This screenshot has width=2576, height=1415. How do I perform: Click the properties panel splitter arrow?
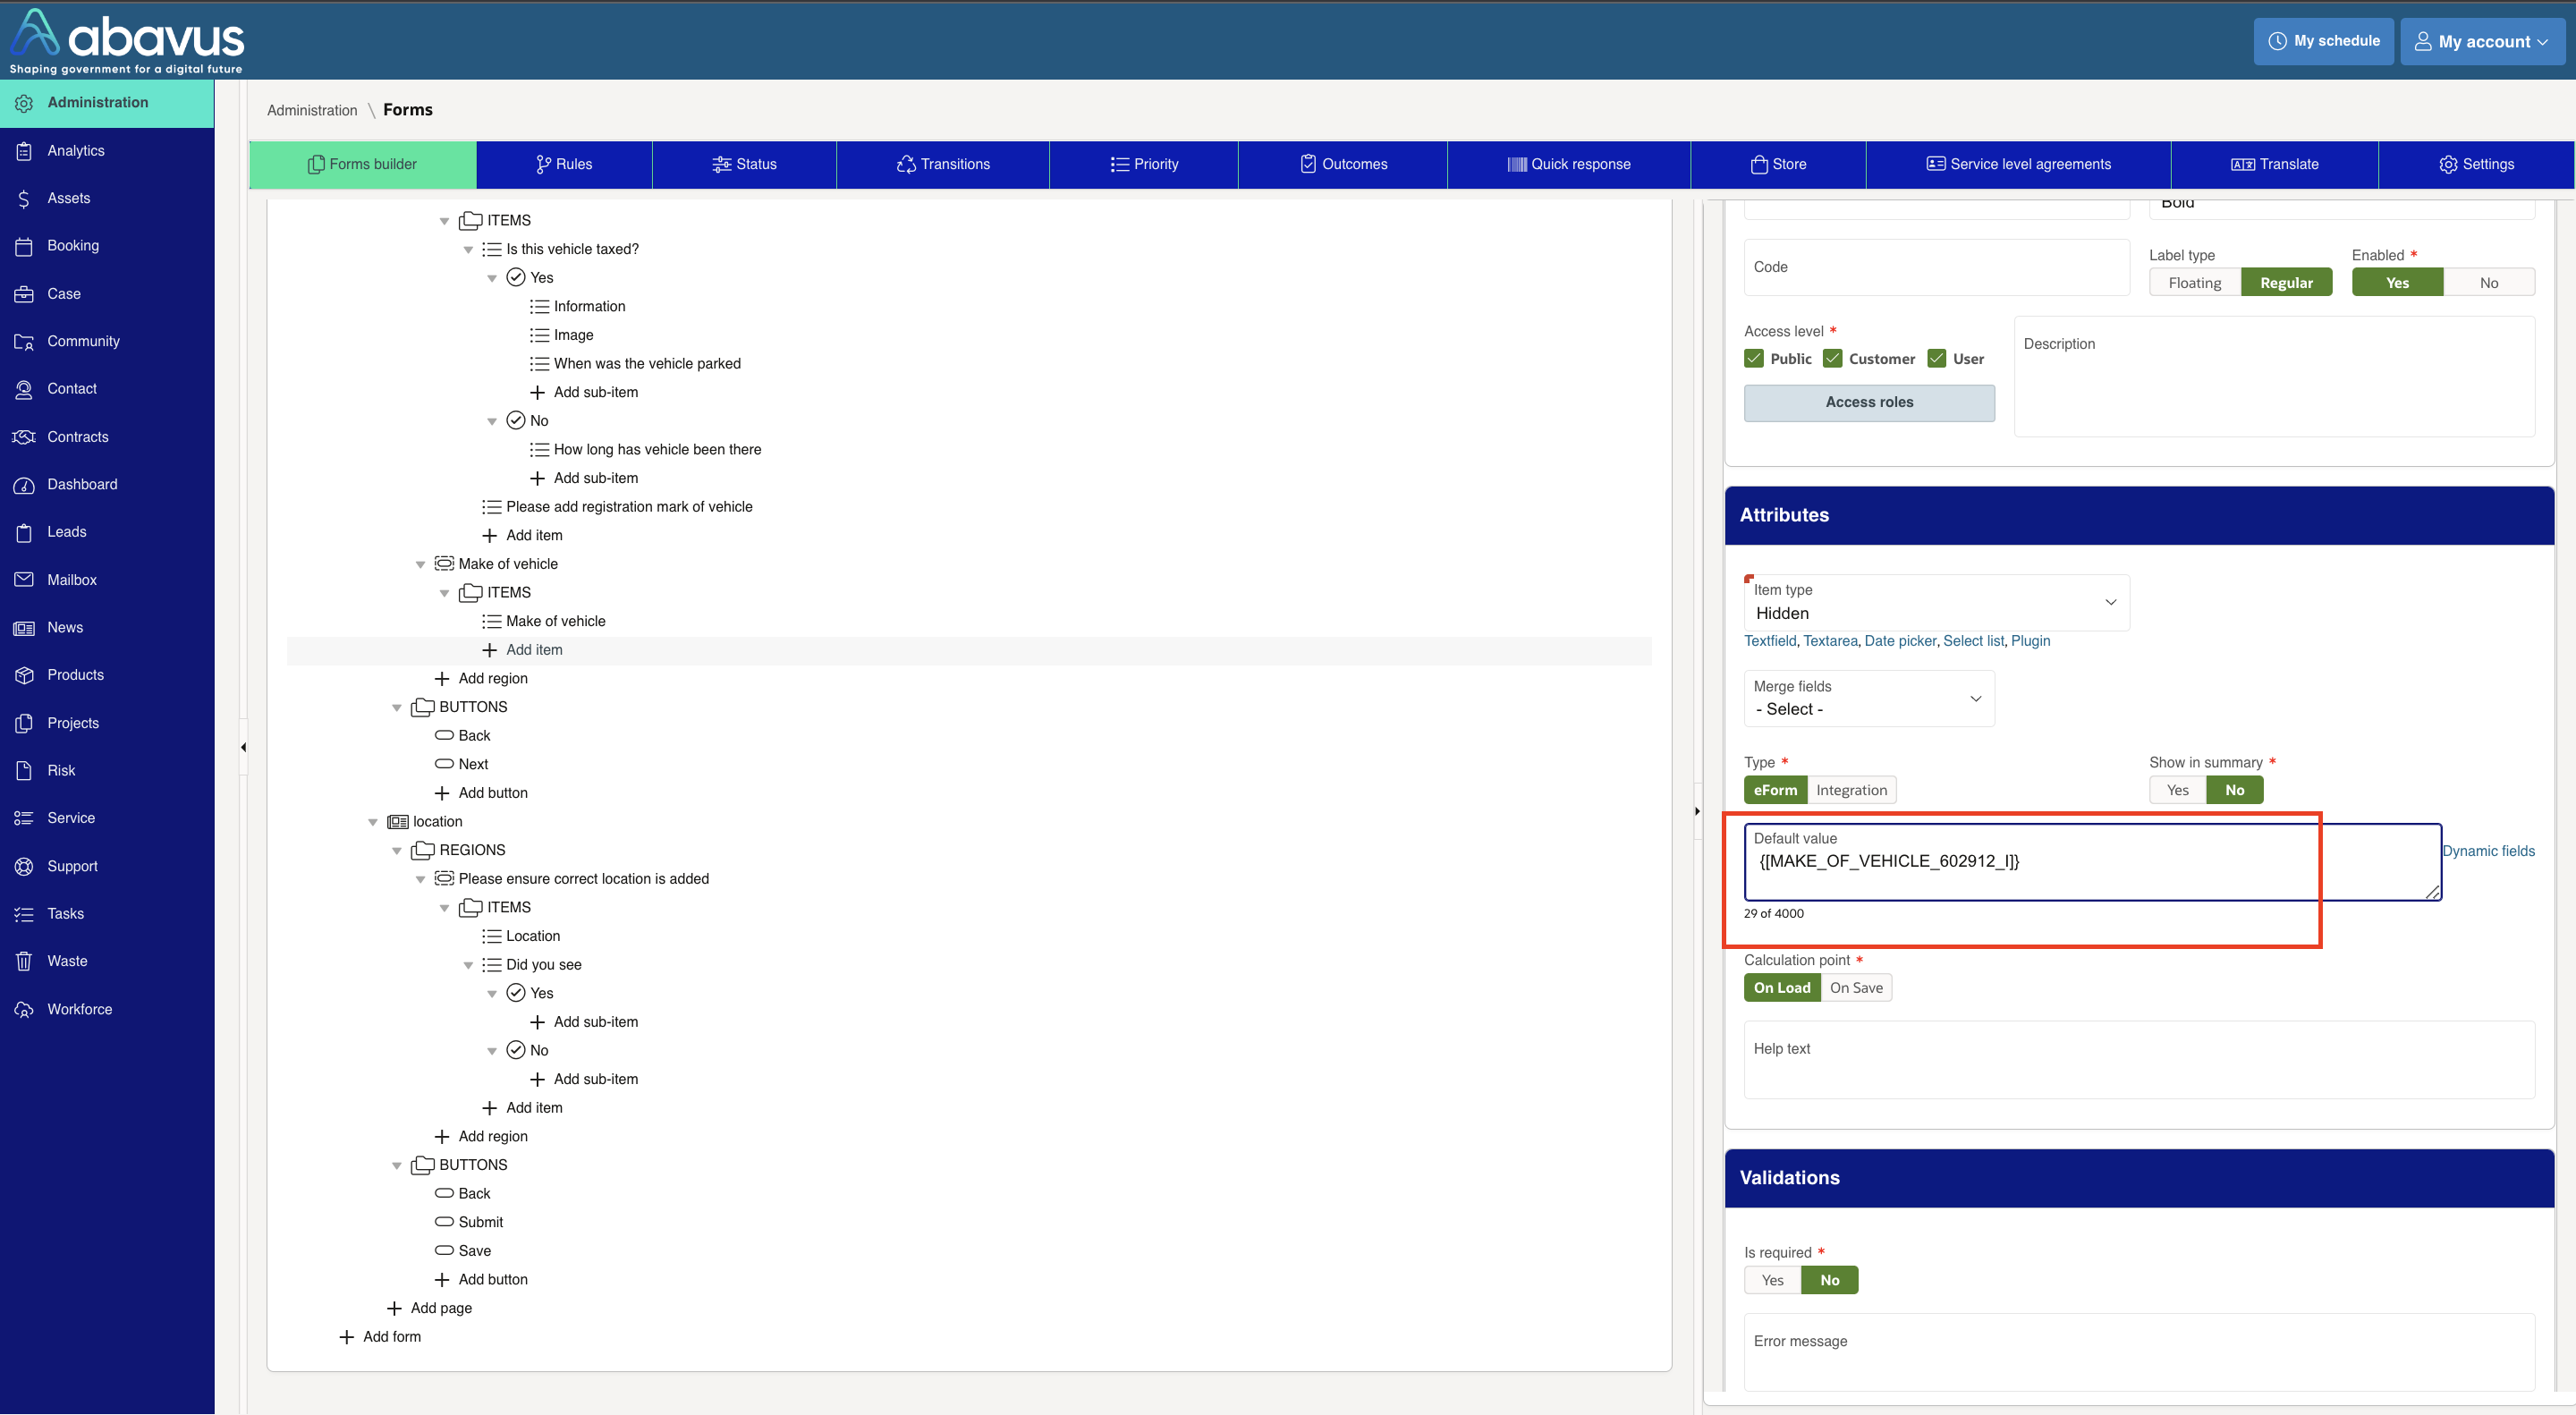(1697, 811)
